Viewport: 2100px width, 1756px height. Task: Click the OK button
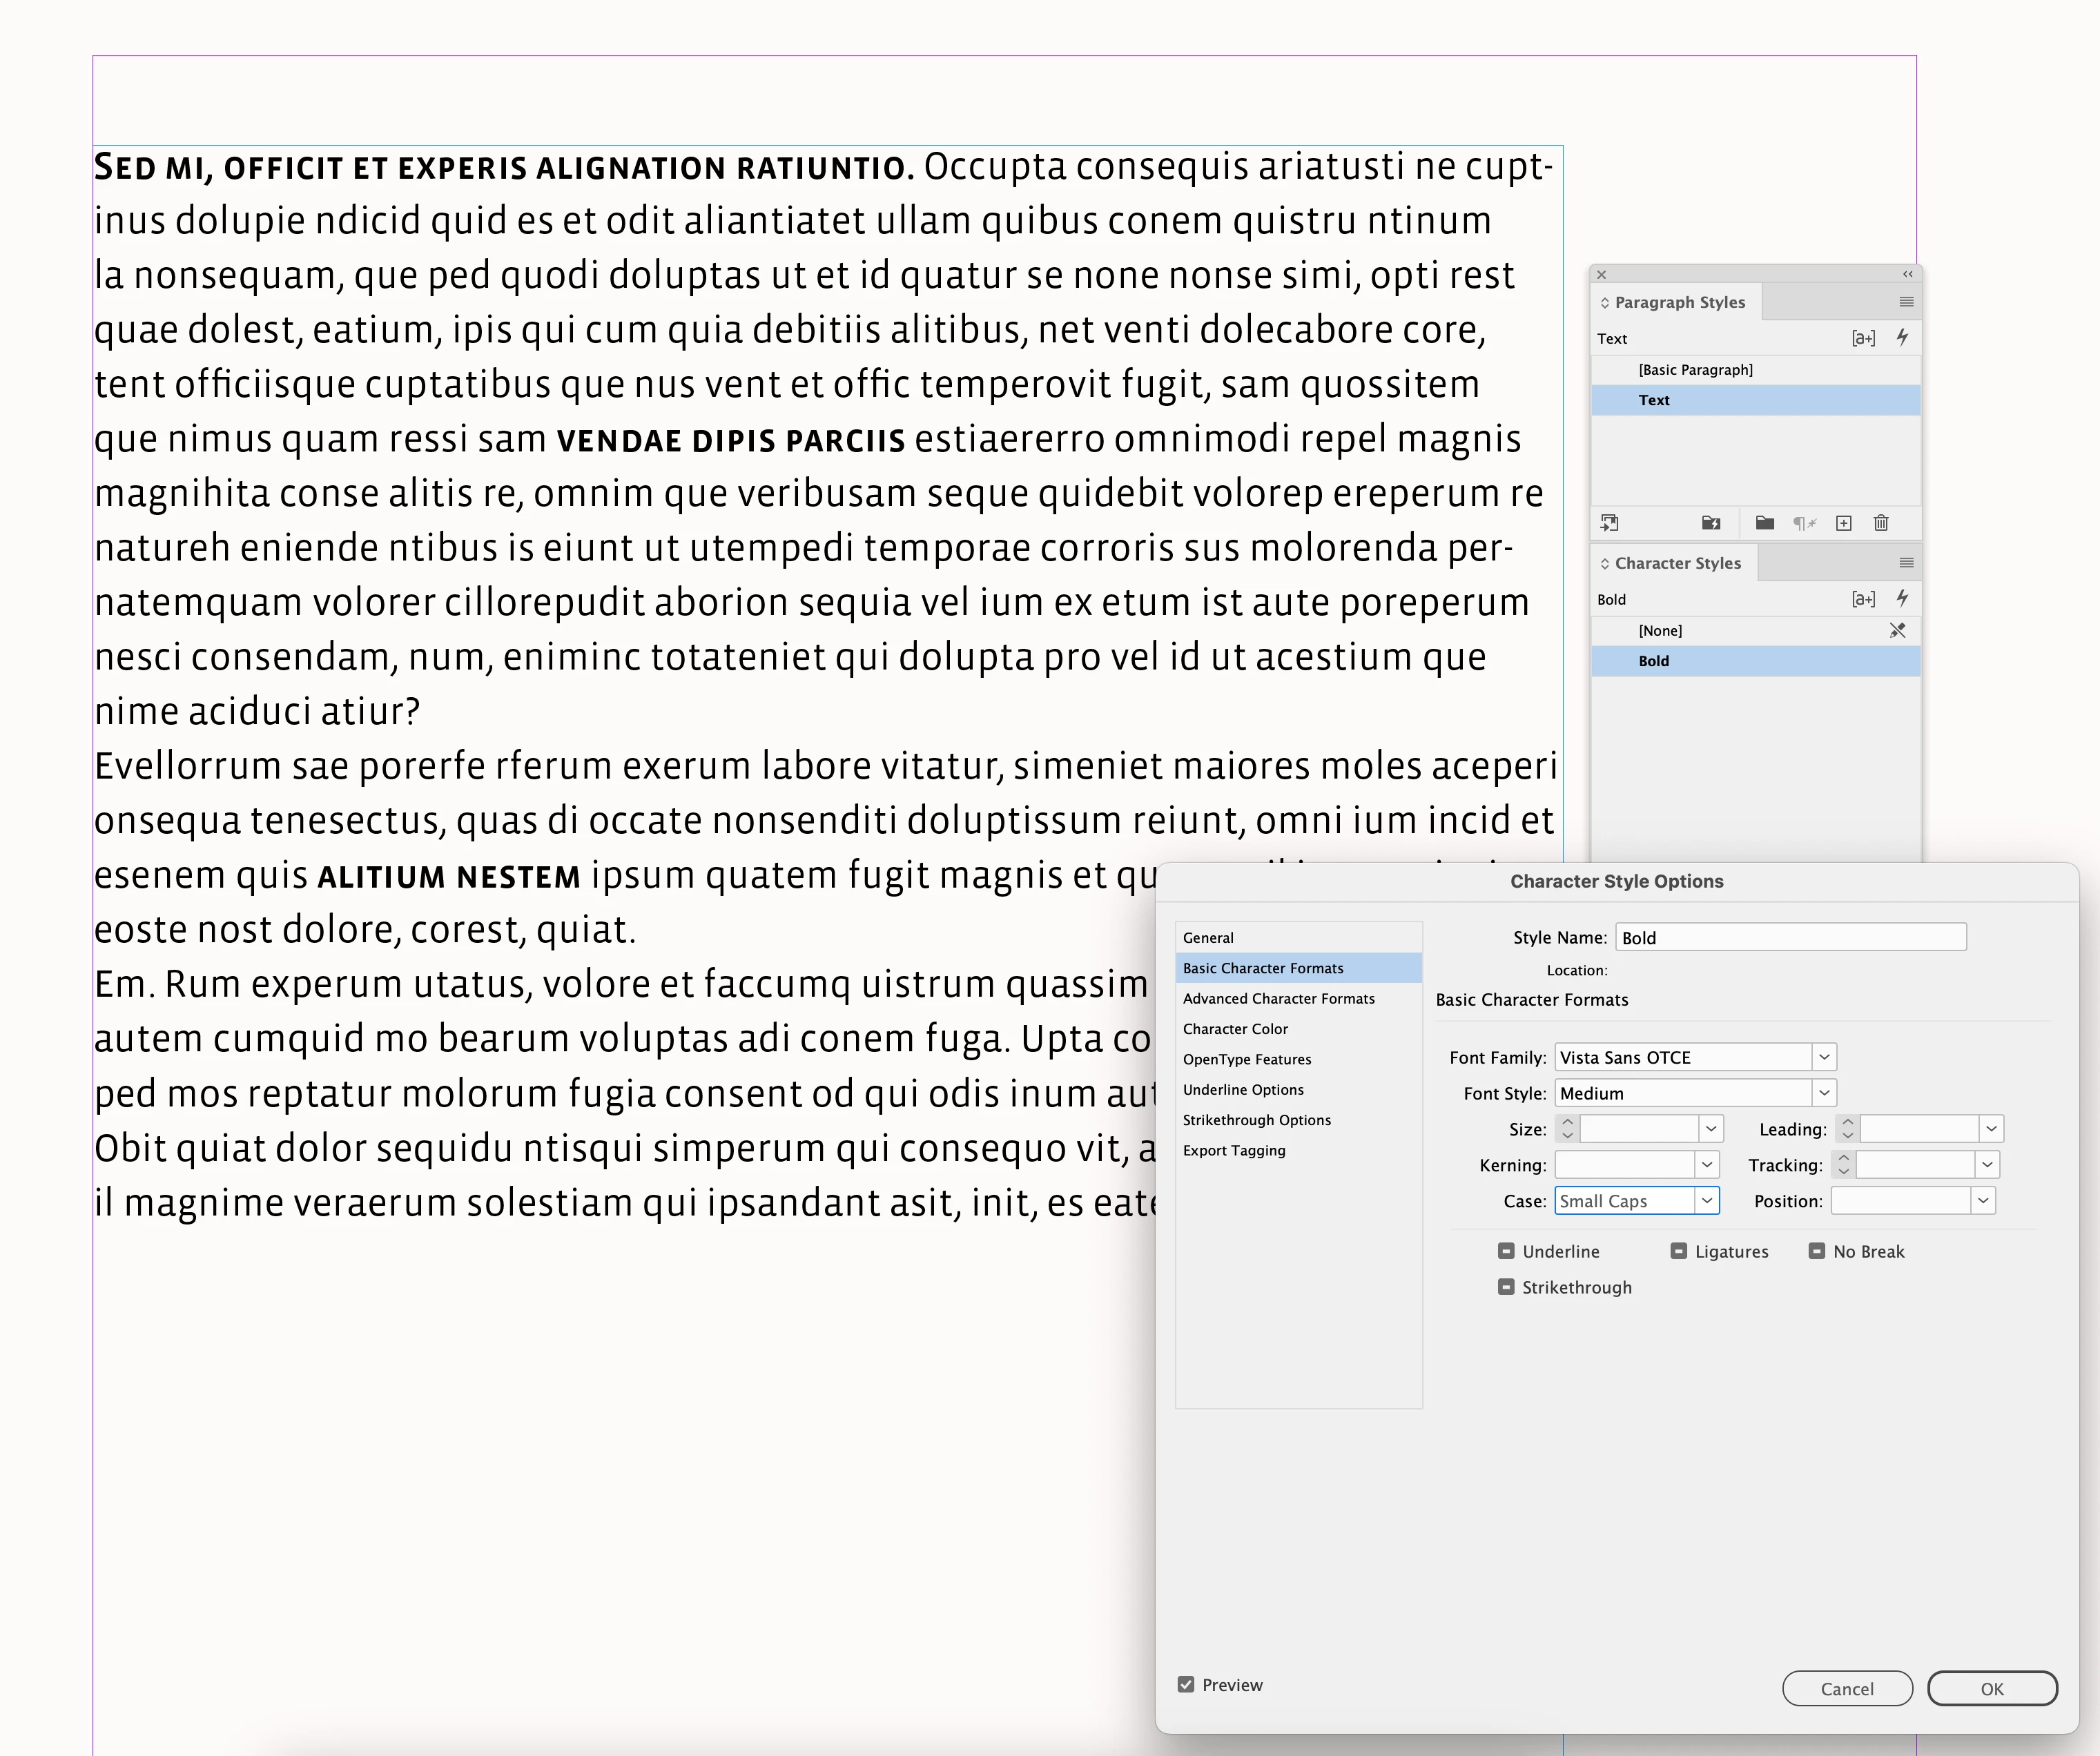[1991, 1689]
